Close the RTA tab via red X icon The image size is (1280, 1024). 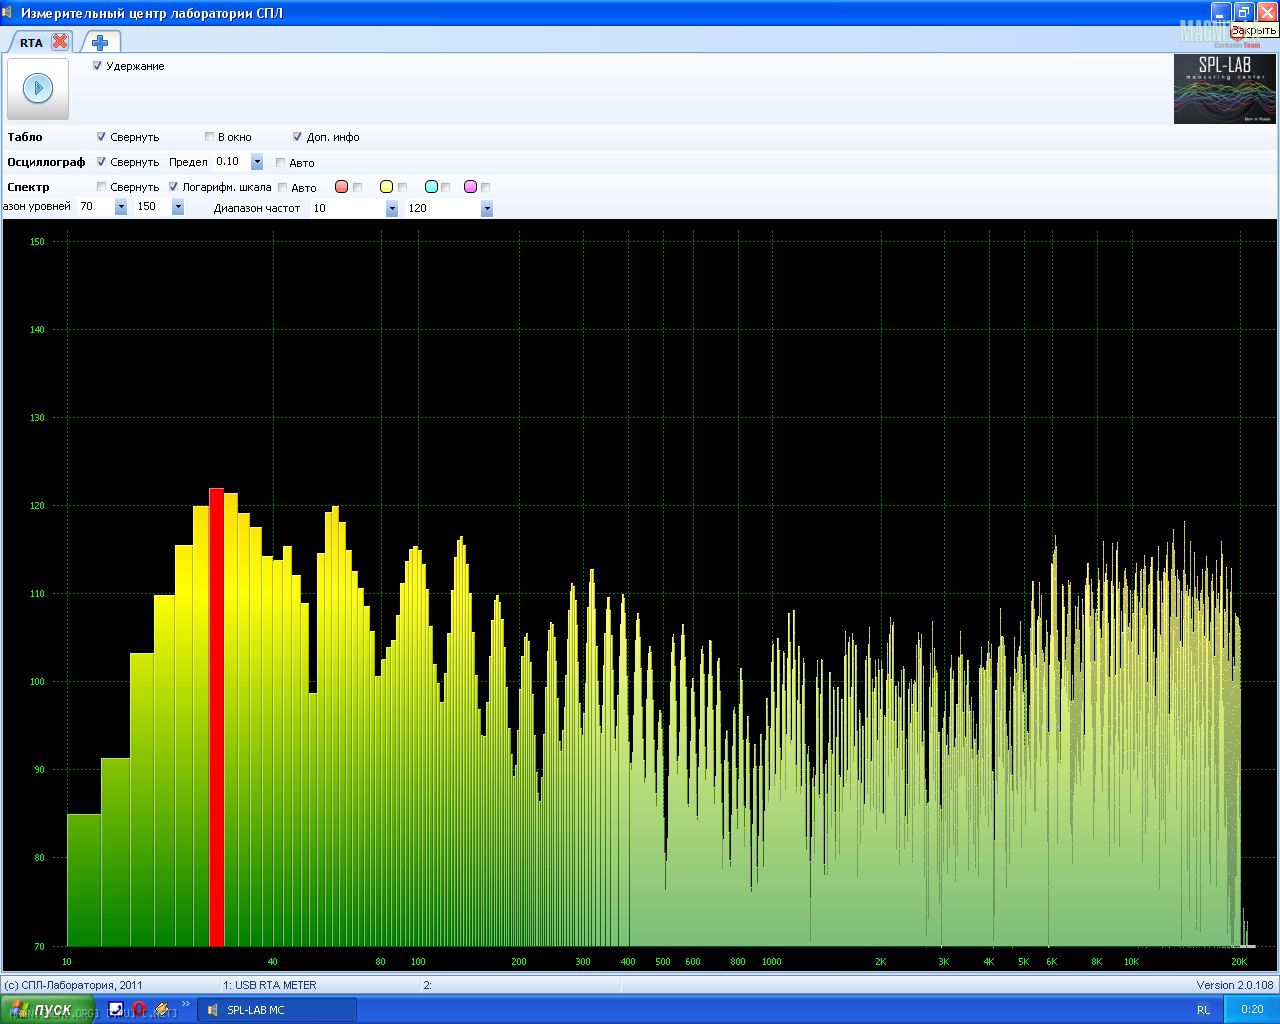60,42
